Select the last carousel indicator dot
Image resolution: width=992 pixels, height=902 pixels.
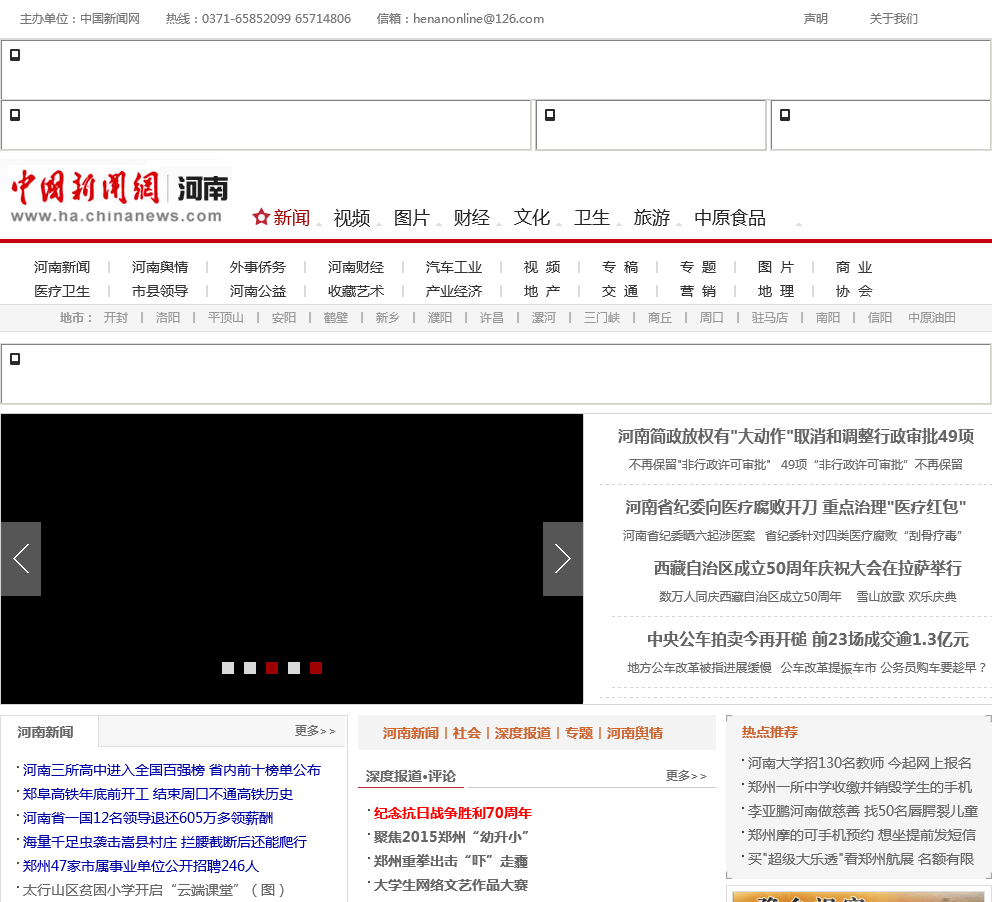(316, 668)
